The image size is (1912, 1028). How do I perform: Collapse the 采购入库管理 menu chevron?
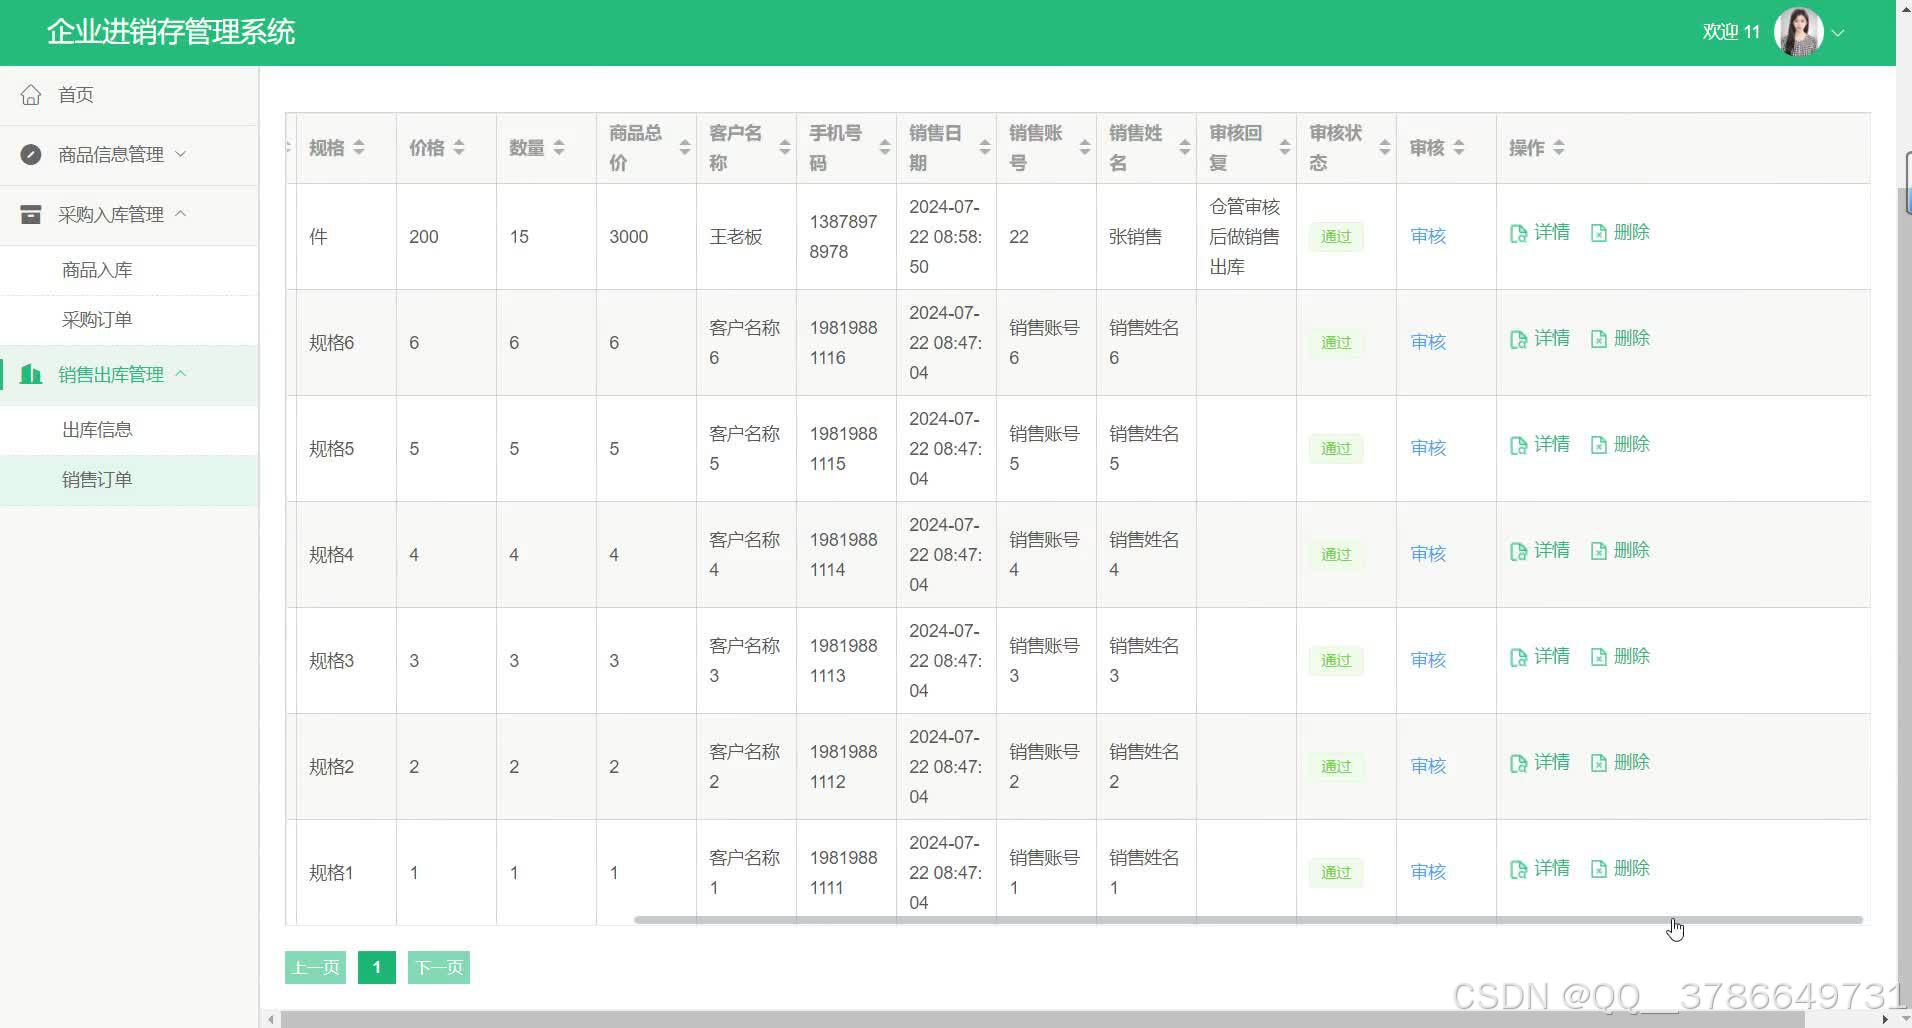point(181,214)
